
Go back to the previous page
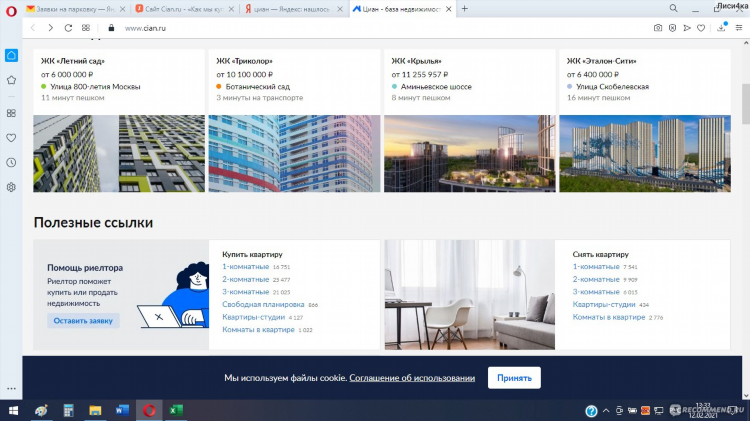click(33, 28)
